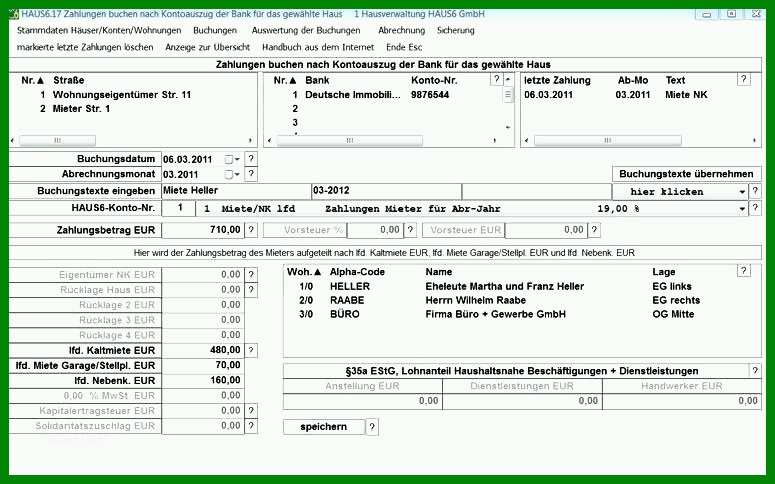Open the Sicherung menu

point(456,30)
